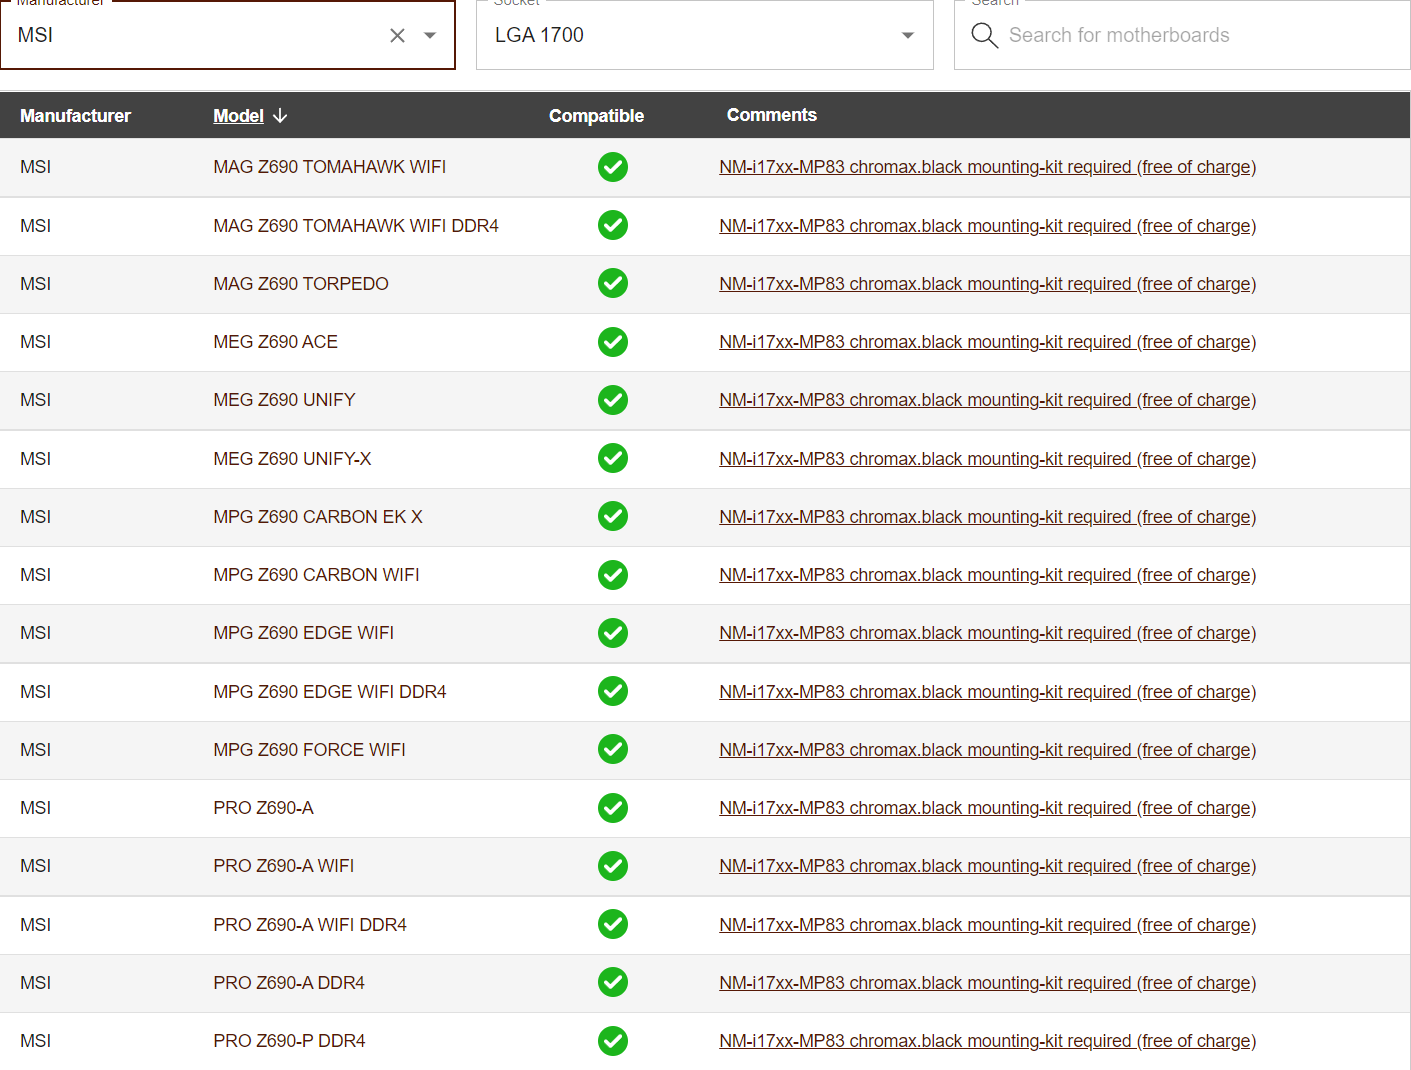Open mounting-kit link for MEG Z690 ACE

[987, 342]
